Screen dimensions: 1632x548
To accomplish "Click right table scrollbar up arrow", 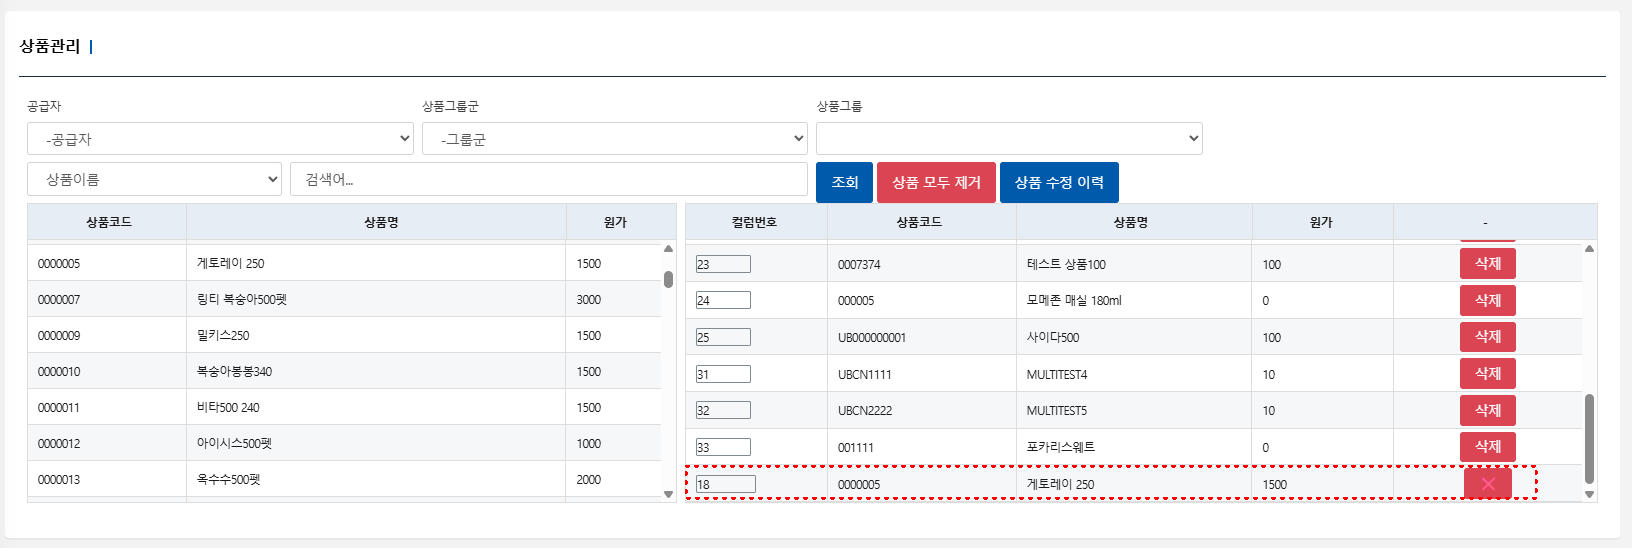I will (1589, 249).
